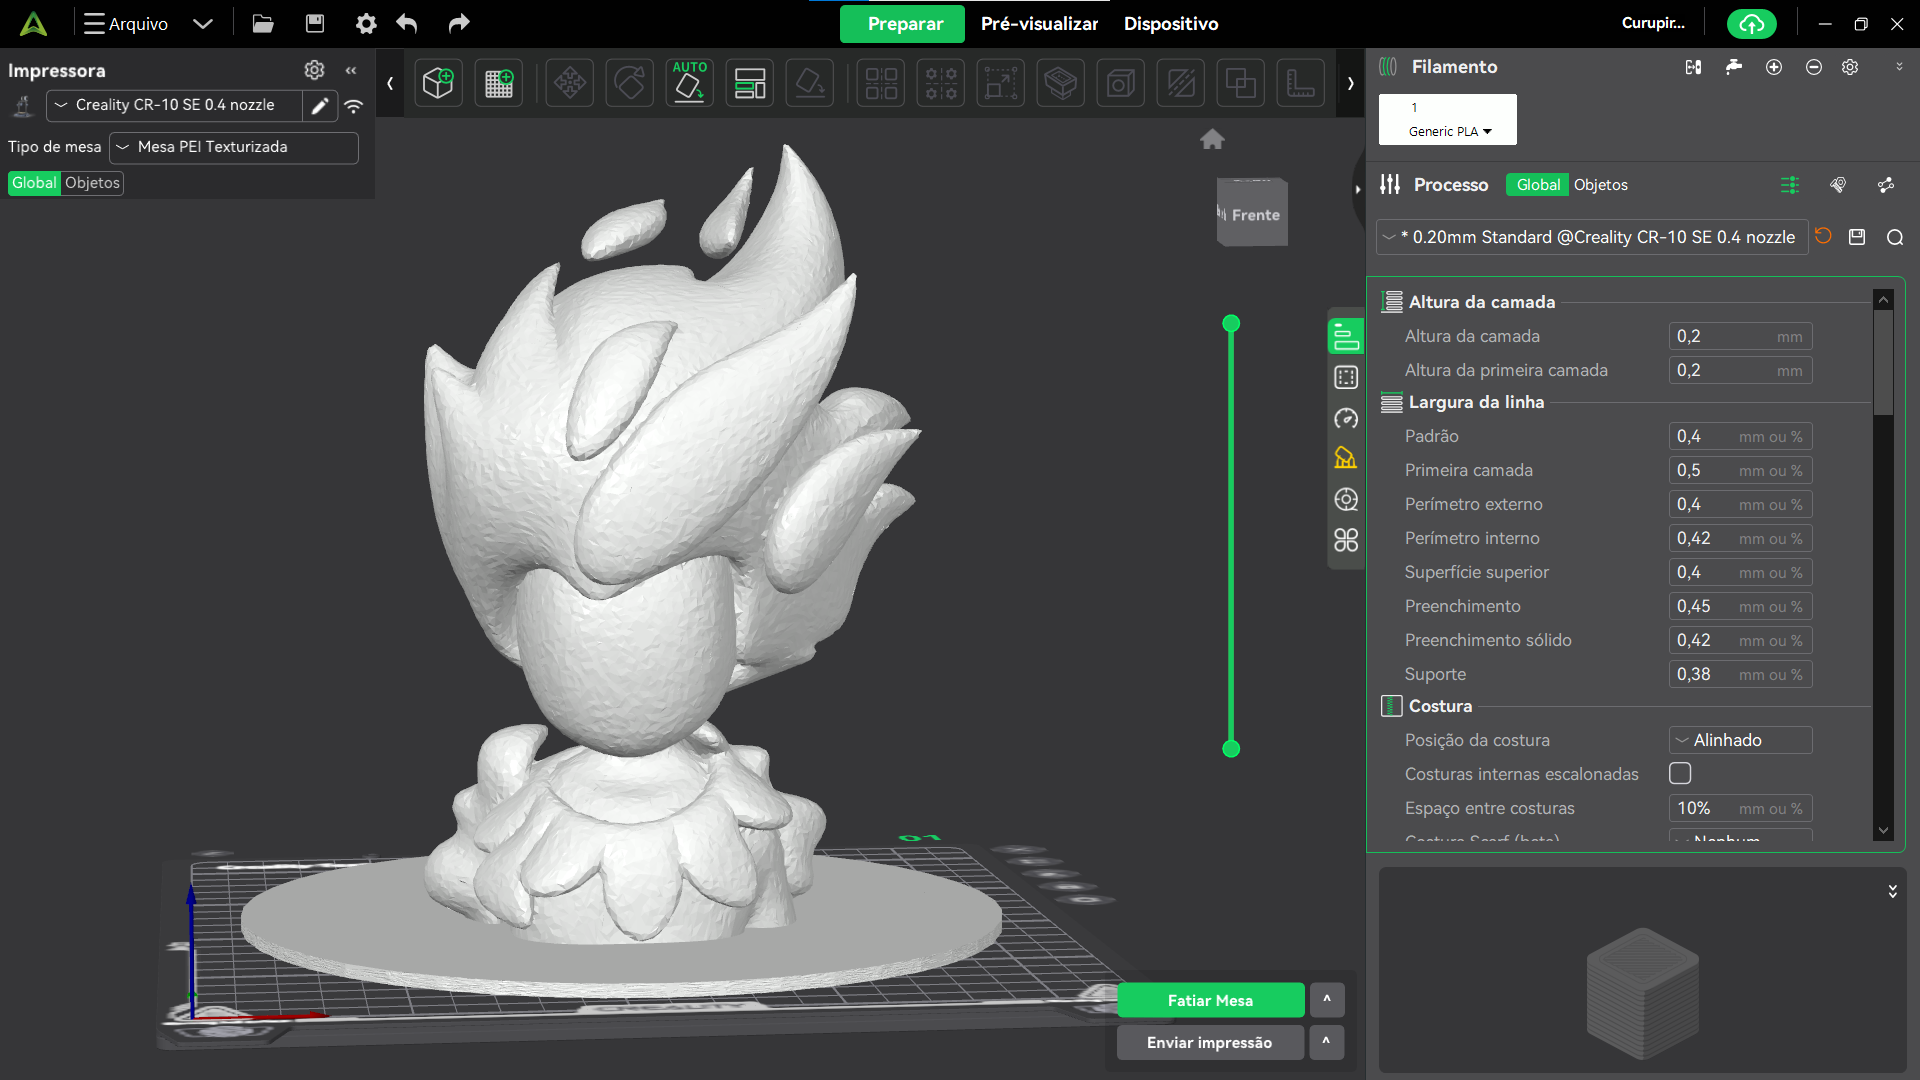The height and width of the screenshot is (1080, 1920).
Task: Select the Lay on face tool
Action: point(810,83)
